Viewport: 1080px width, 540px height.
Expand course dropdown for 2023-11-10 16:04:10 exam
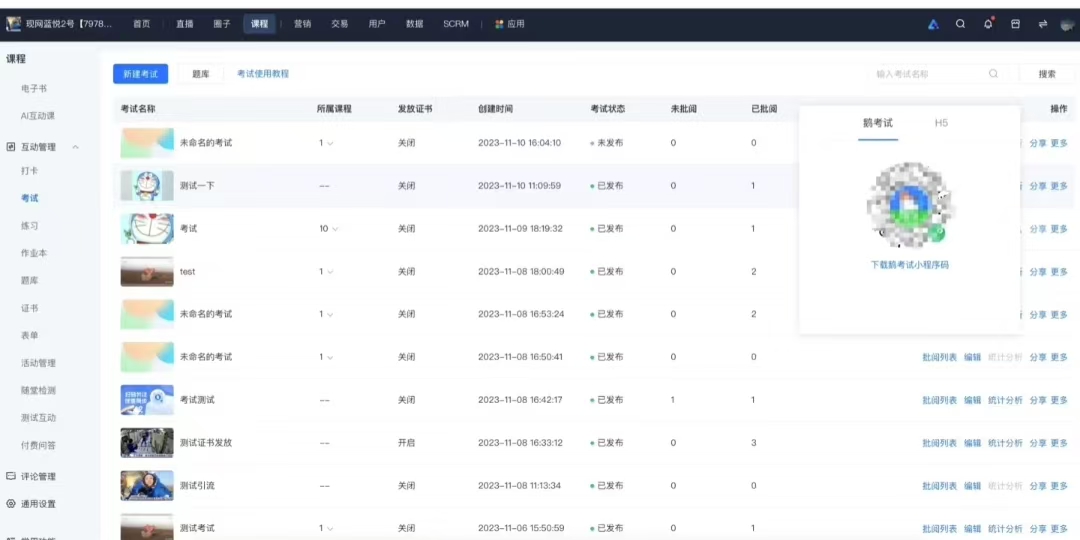(x=330, y=143)
